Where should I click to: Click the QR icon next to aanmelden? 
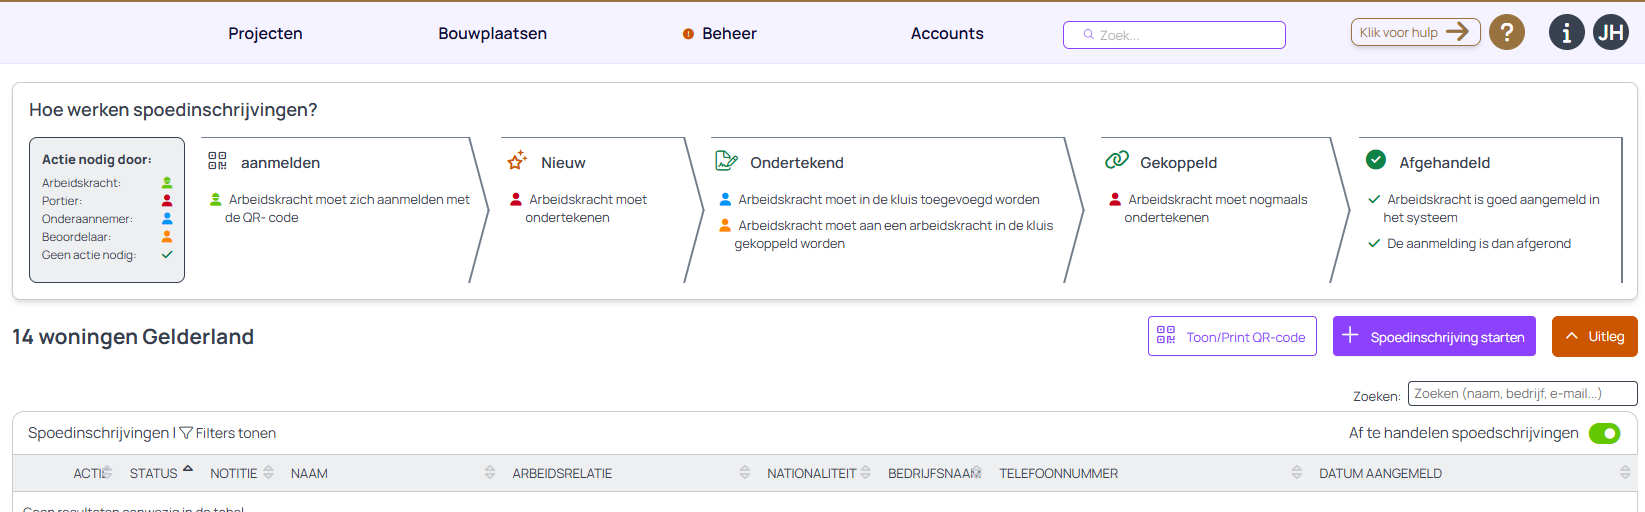tap(217, 161)
